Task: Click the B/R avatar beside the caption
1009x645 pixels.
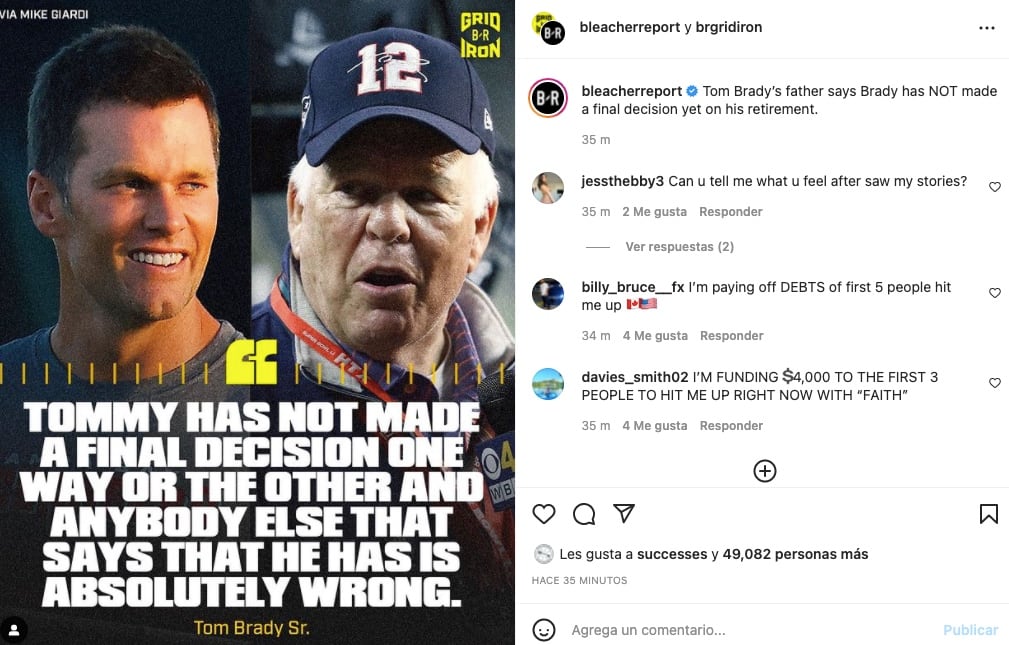Action: pyautogui.click(x=548, y=98)
